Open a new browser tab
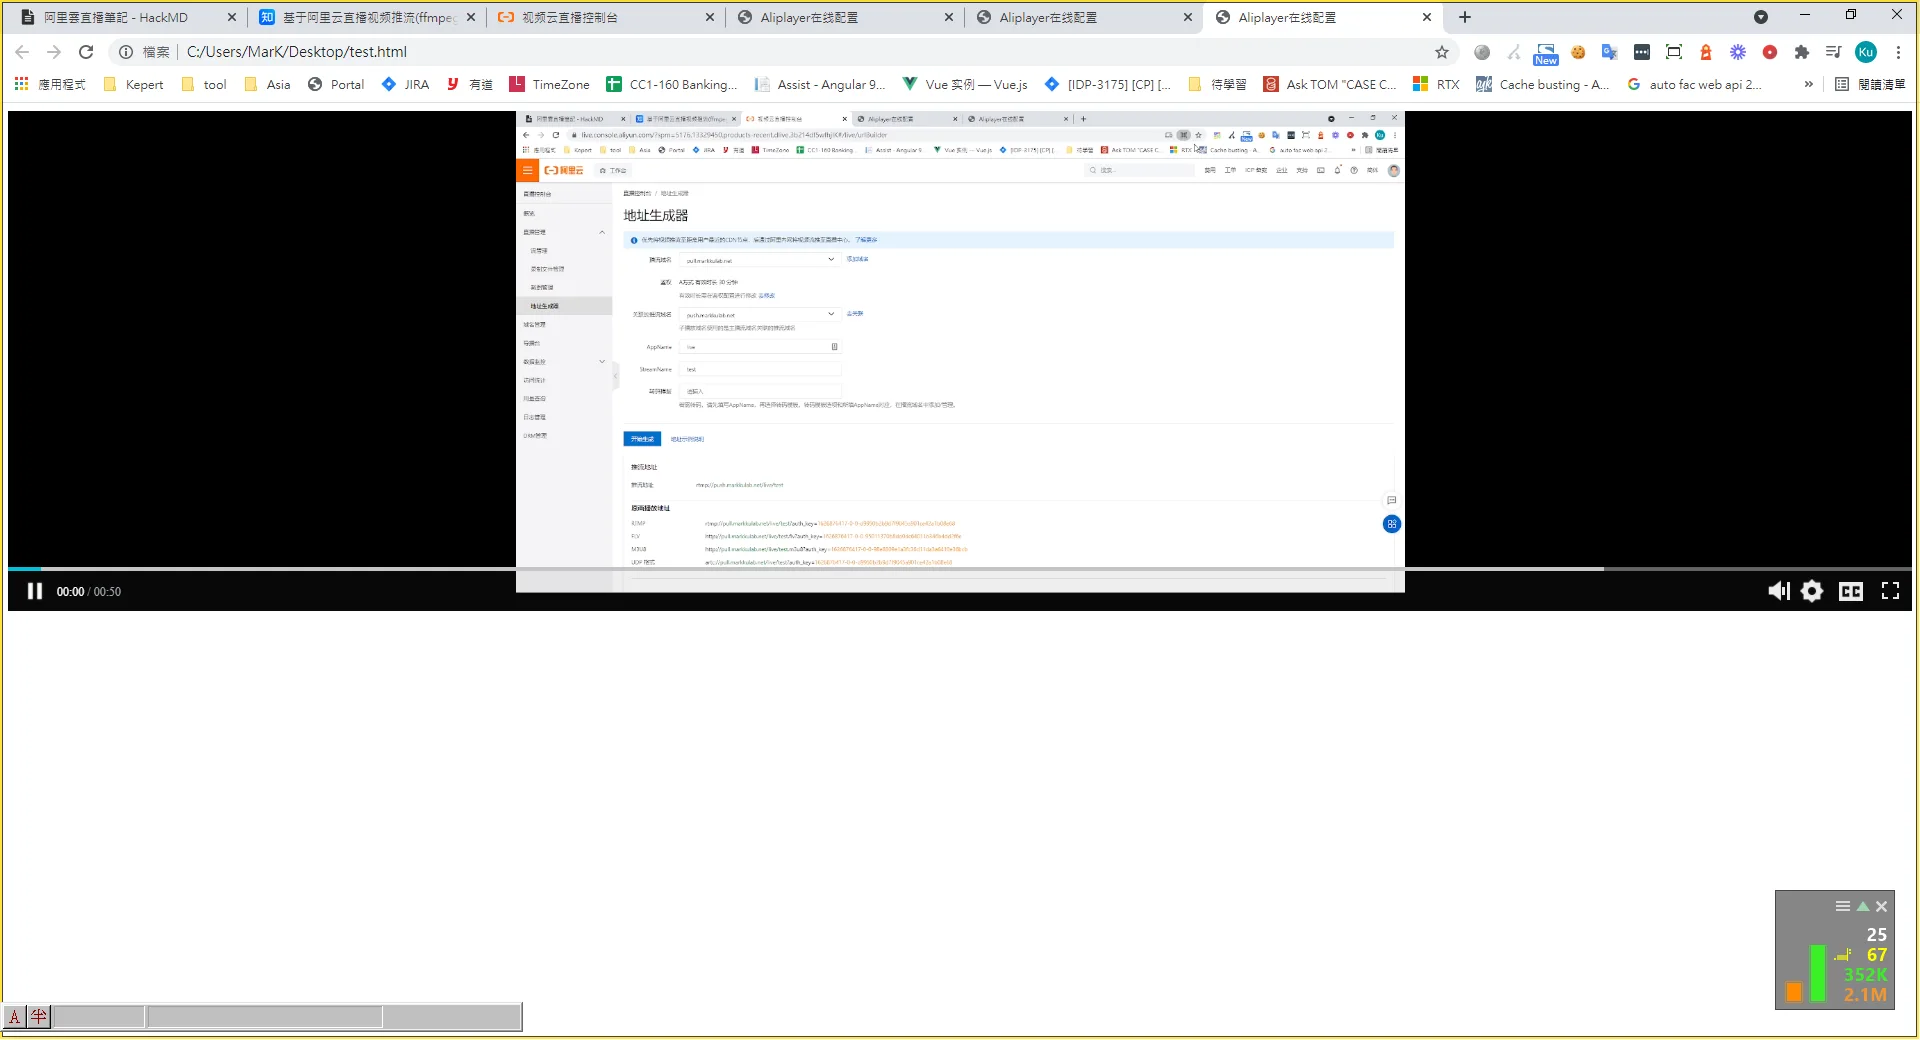The width and height of the screenshot is (1920, 1040). 1465,17
